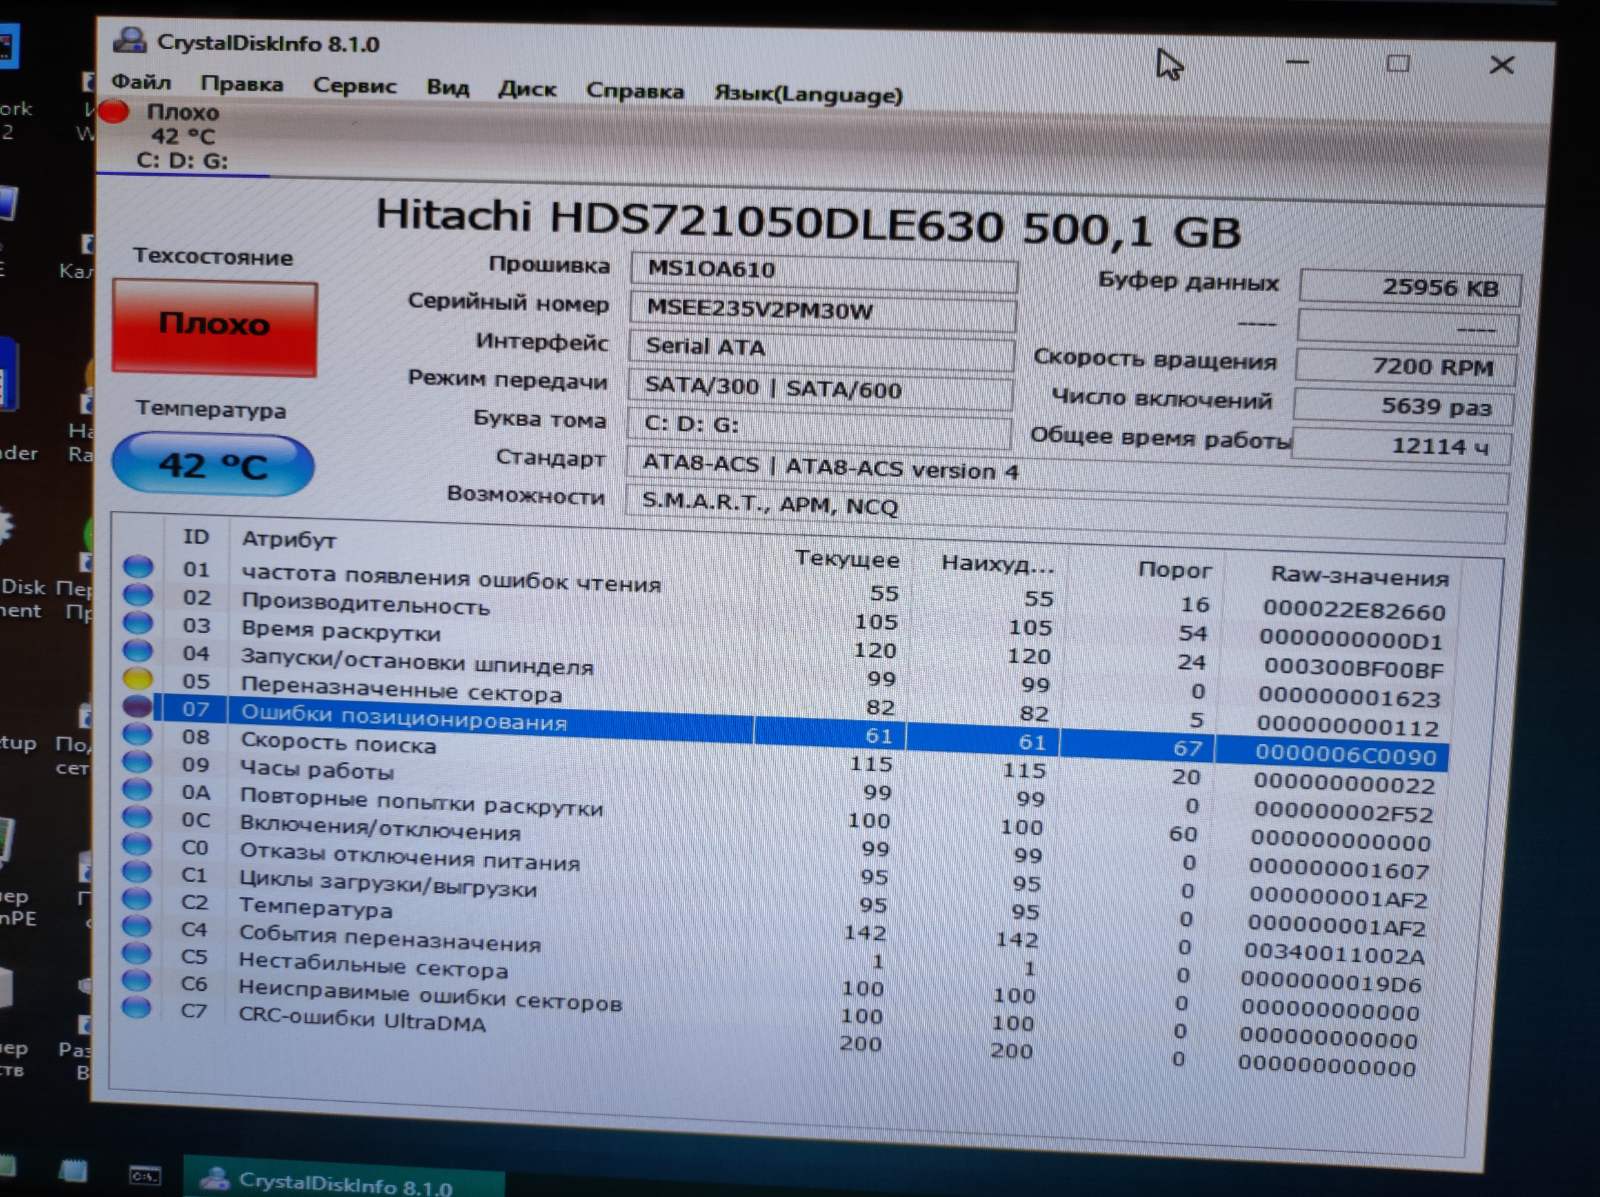Click the buffer size field 25956 KB
This screenshot has width=1600, height=1197.
(x=1410, y=288)
